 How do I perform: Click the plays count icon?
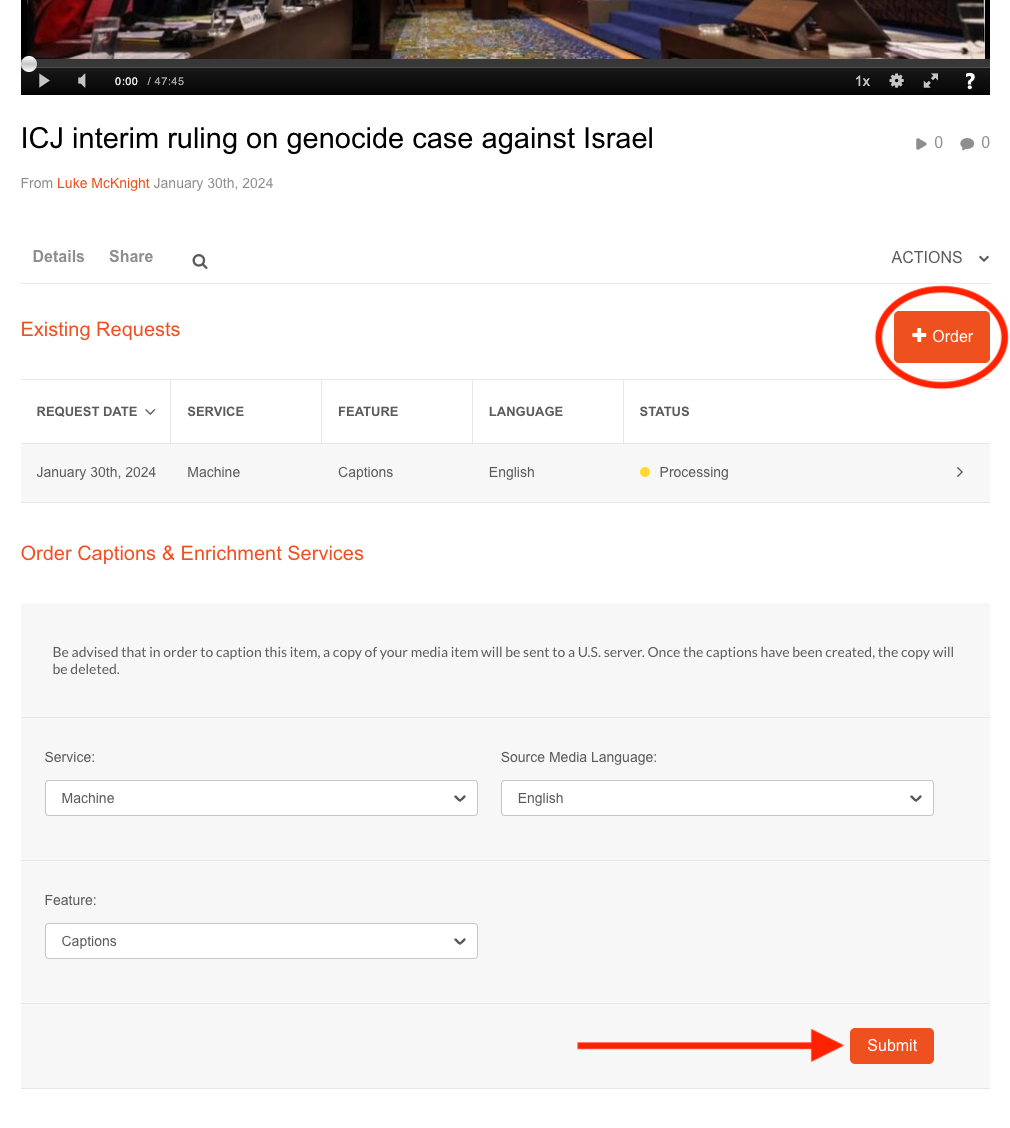click(x=921, y=143)
